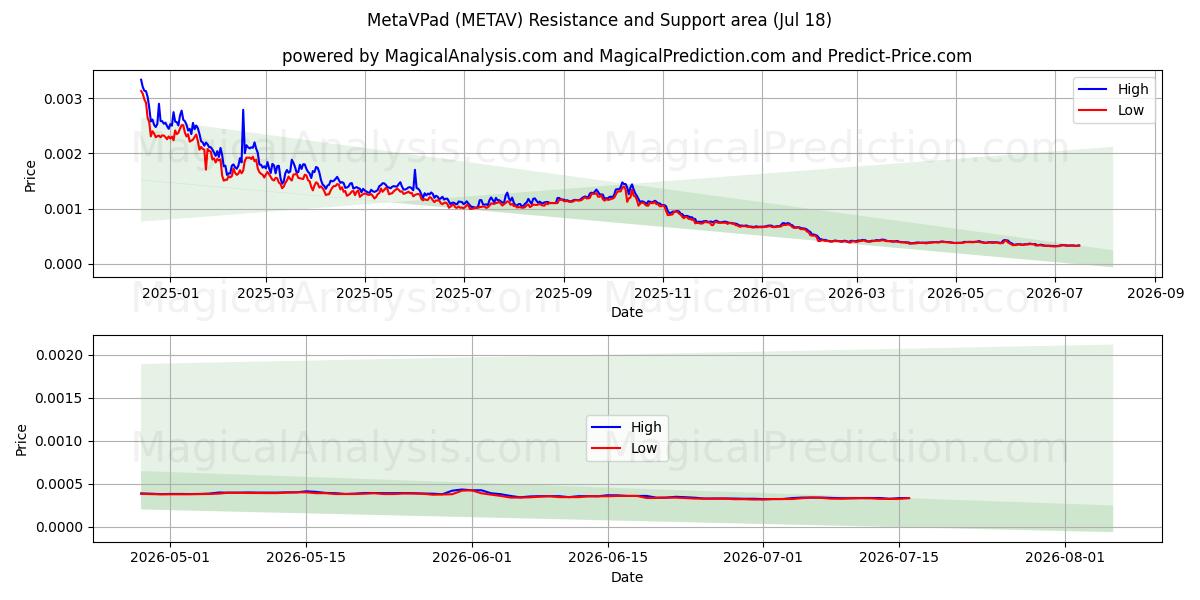1200x600 pixels.
Task: Click the bottom chart x-axis label '2026-08-01'
Action: 1065,559
